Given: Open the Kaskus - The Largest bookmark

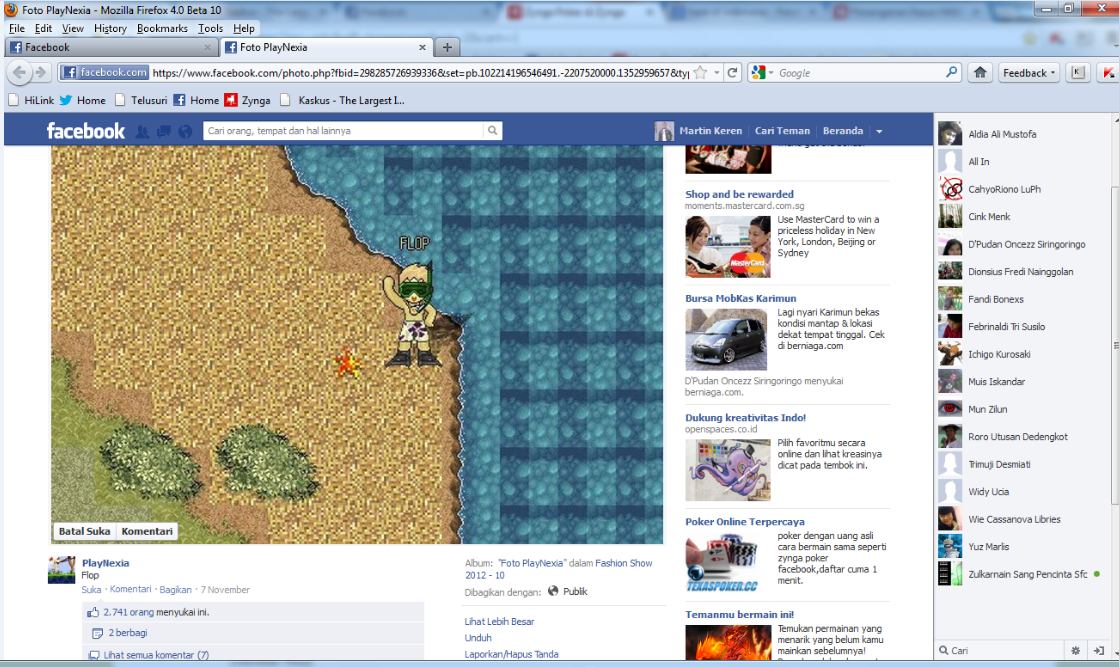Looking at the screenshot, I should tap(343, 101).
